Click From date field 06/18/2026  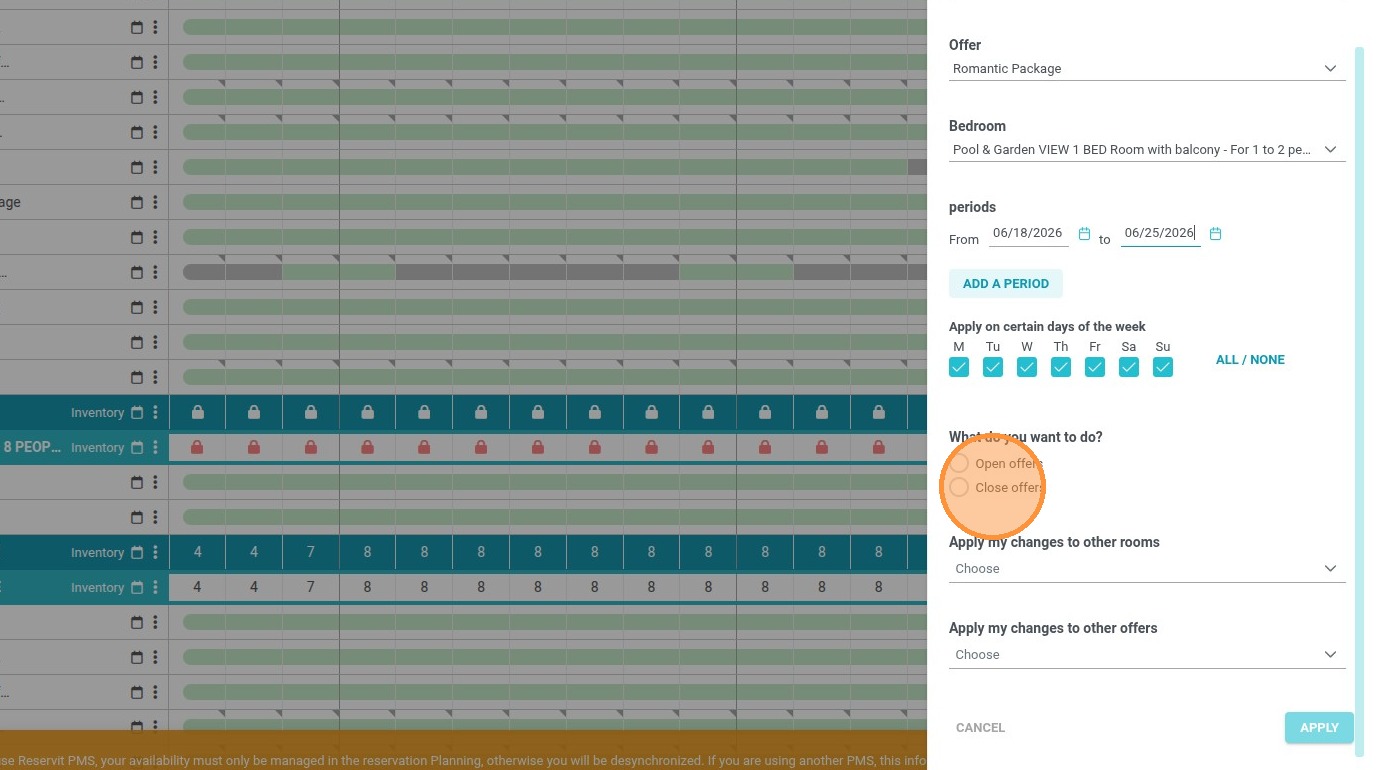[x=1028, y=233]
